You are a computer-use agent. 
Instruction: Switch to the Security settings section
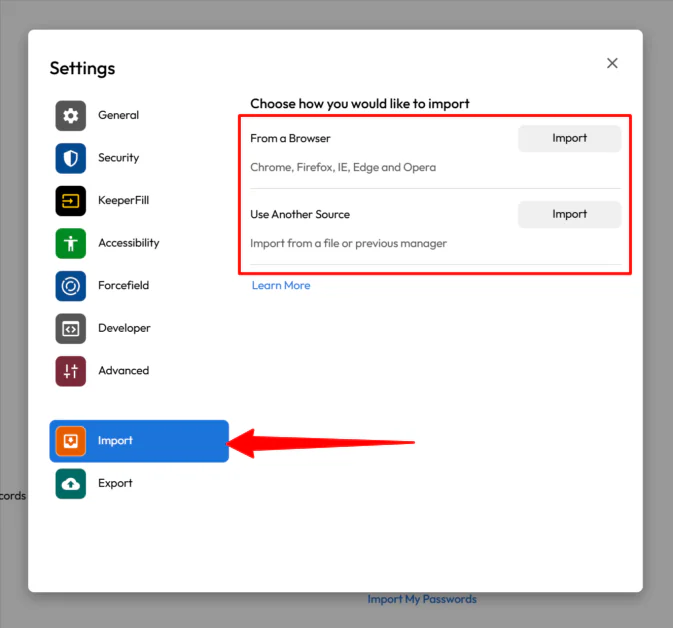point(139,158)
